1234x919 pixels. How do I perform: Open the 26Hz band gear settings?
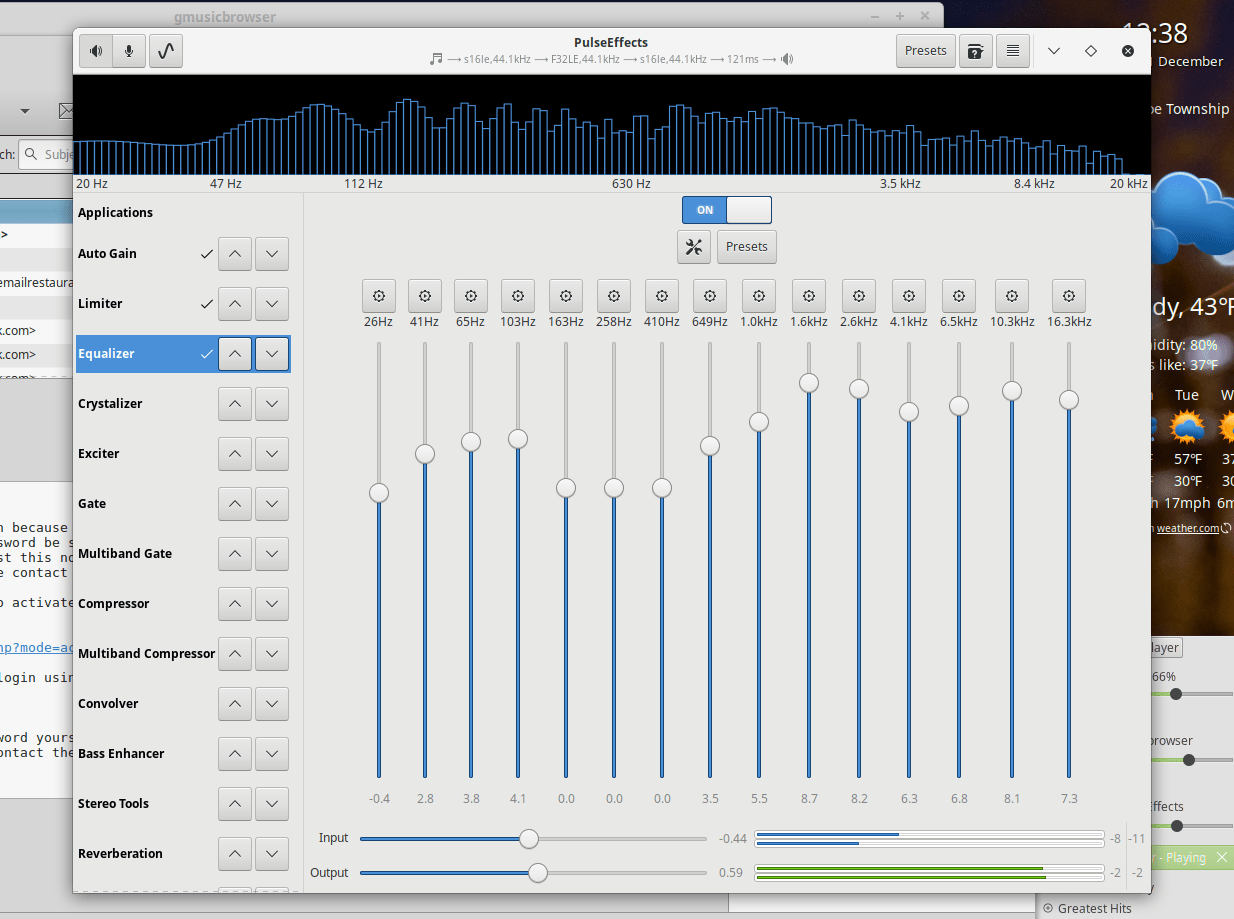pos(378,295)
